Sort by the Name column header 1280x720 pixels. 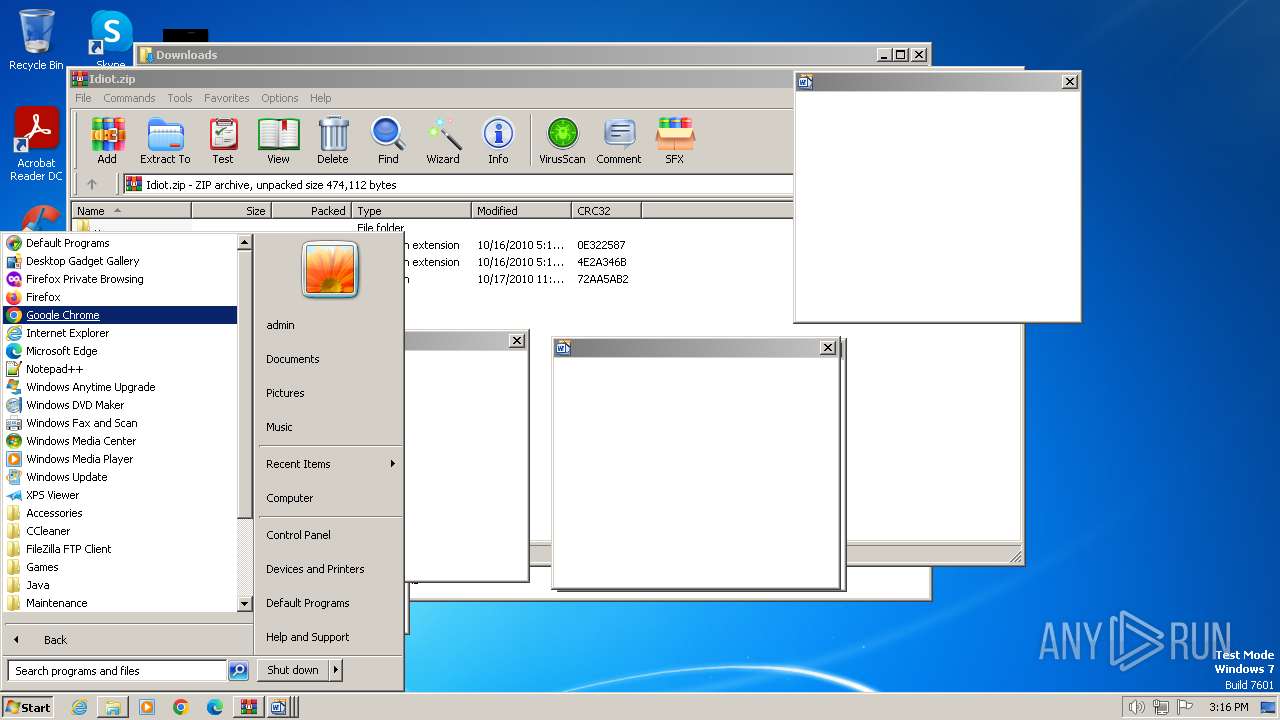click(131, 211)
